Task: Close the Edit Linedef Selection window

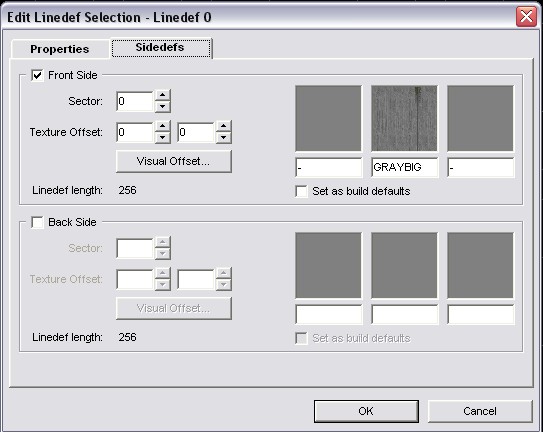Action: [526, 16]
